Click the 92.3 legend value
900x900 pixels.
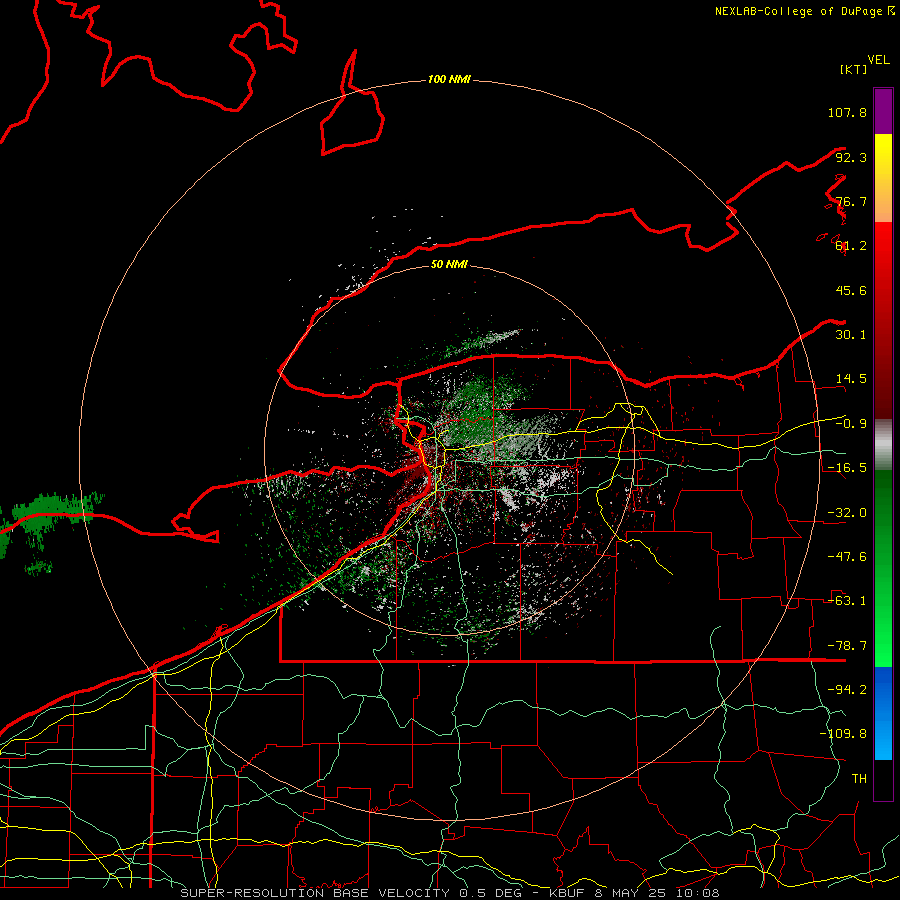click(x=851, y=157)
